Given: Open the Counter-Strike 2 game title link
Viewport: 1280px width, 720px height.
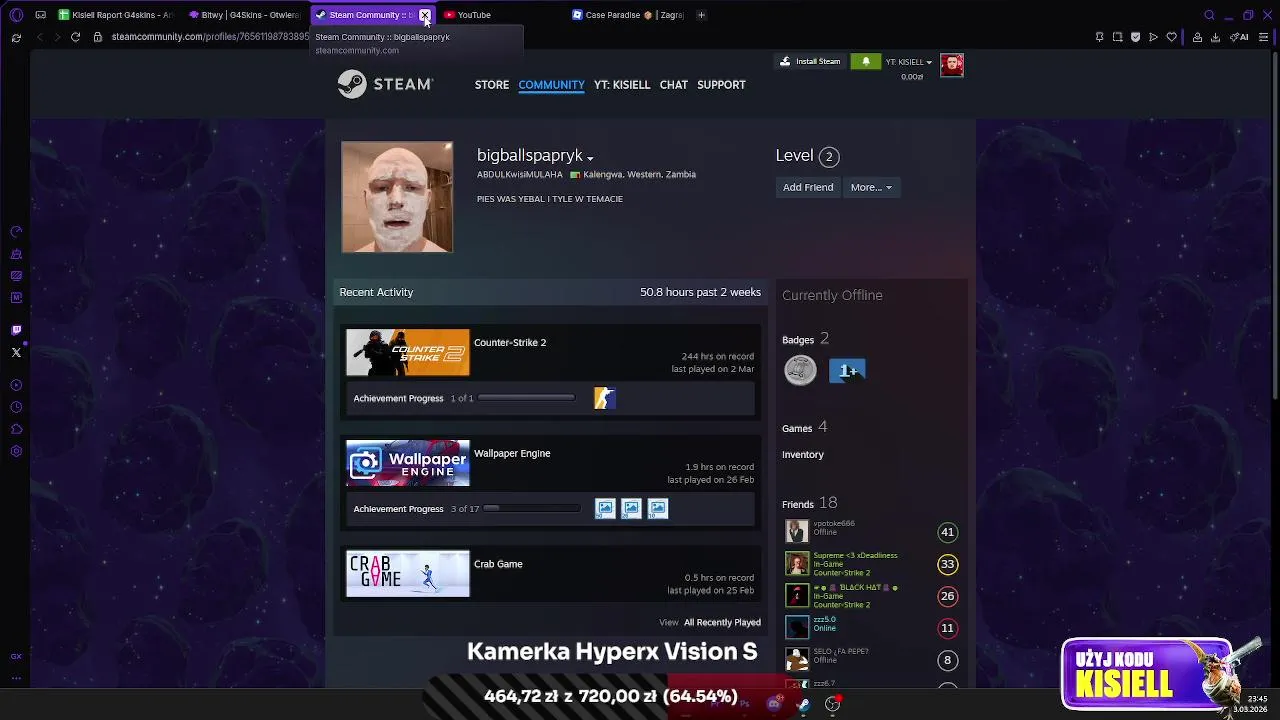Looking at the screenshot, I should pos(510,342).
